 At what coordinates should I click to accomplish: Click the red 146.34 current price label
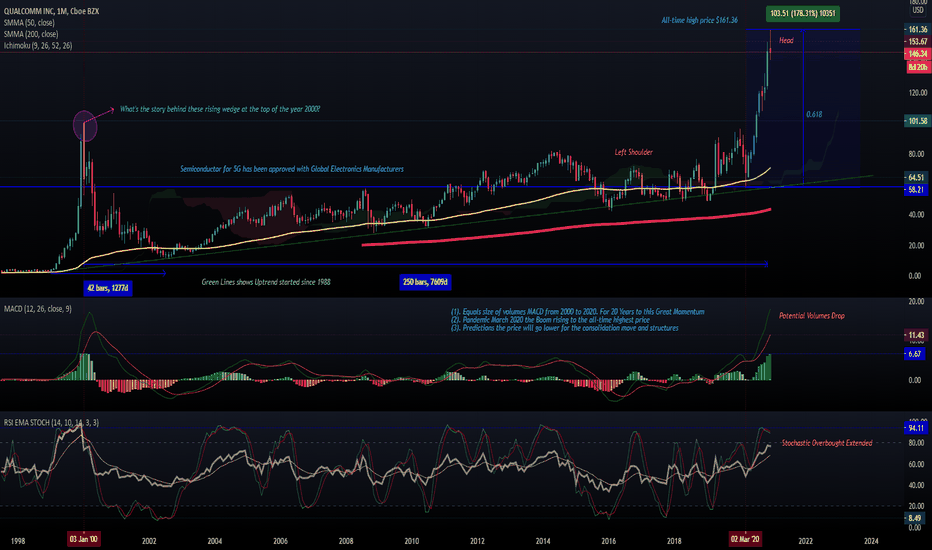pyautogui.click(x=917, y=54)
